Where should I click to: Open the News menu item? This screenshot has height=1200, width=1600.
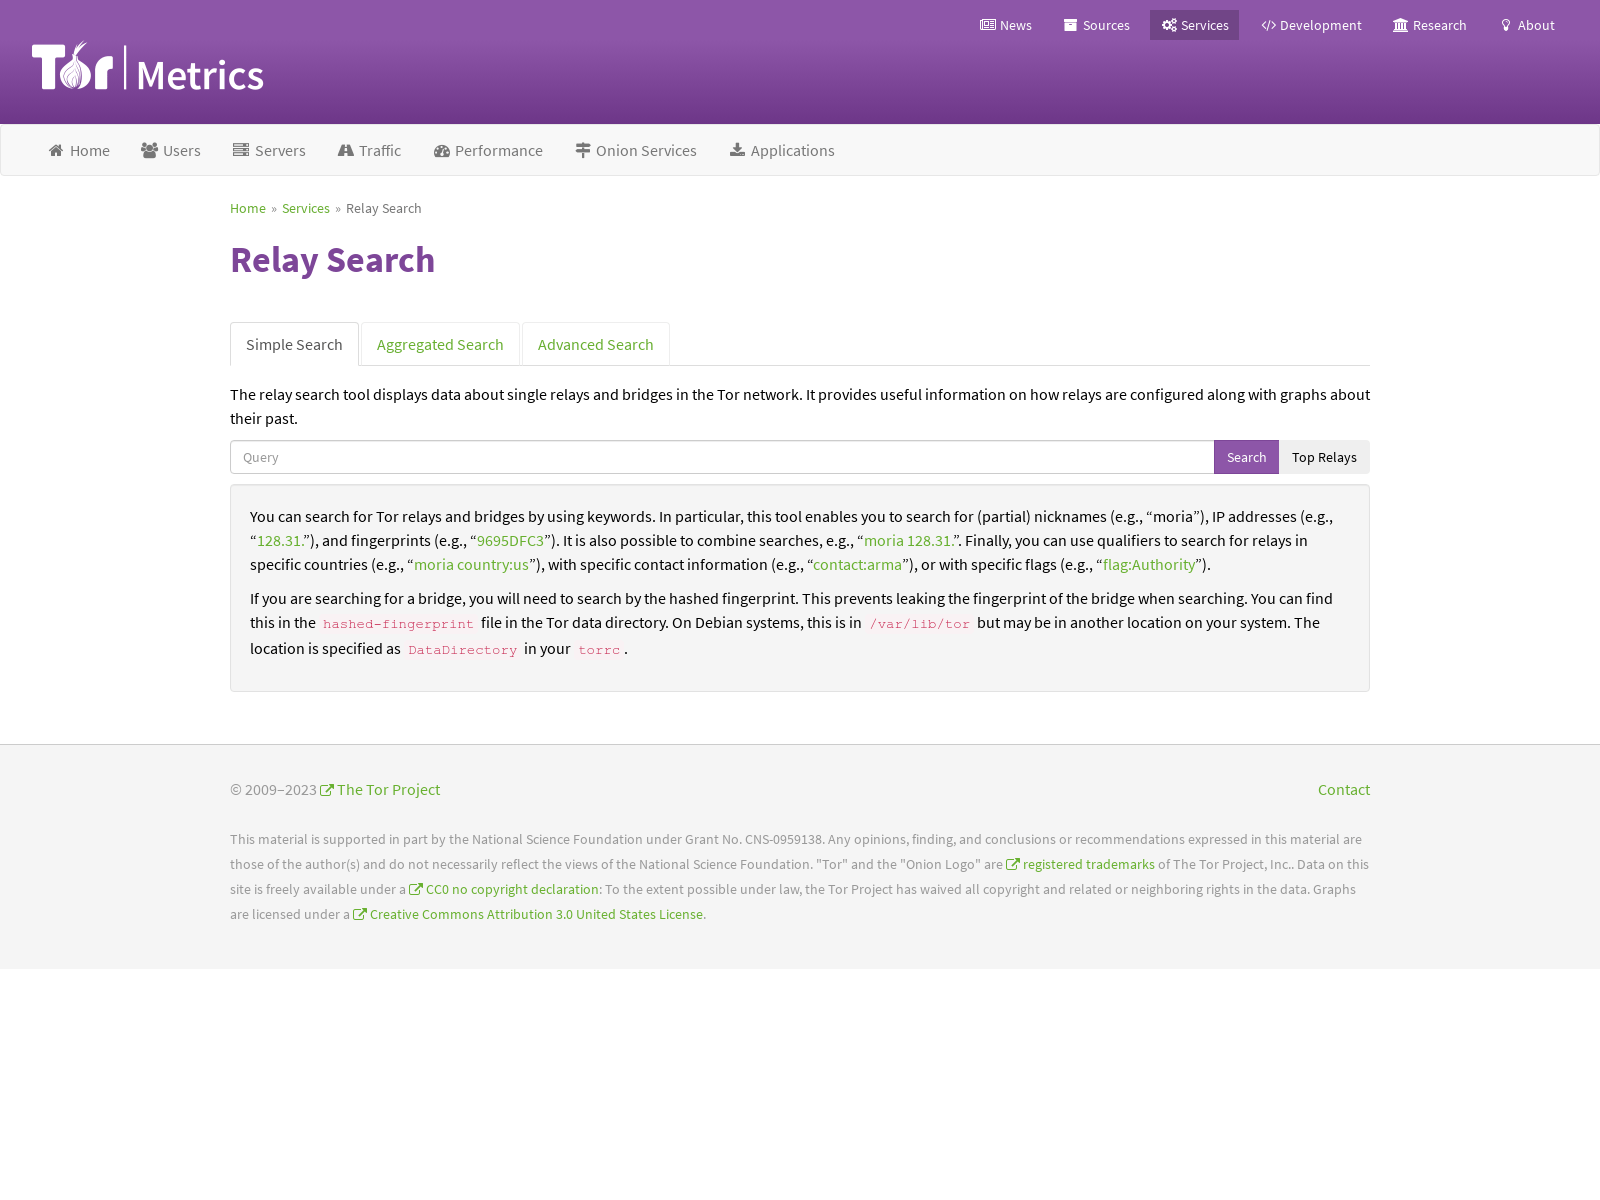click(1006, 25)
